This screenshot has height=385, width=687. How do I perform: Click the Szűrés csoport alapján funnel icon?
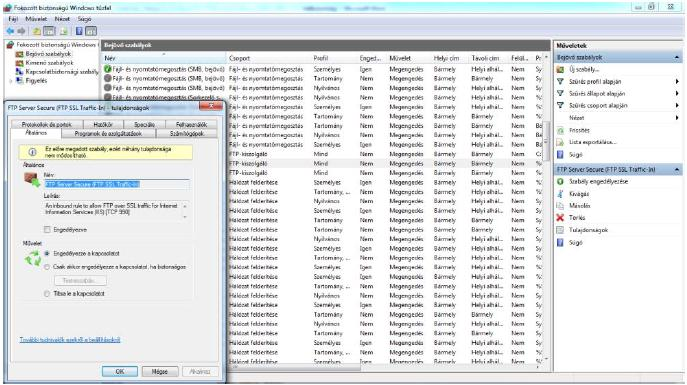pos(560,106)
